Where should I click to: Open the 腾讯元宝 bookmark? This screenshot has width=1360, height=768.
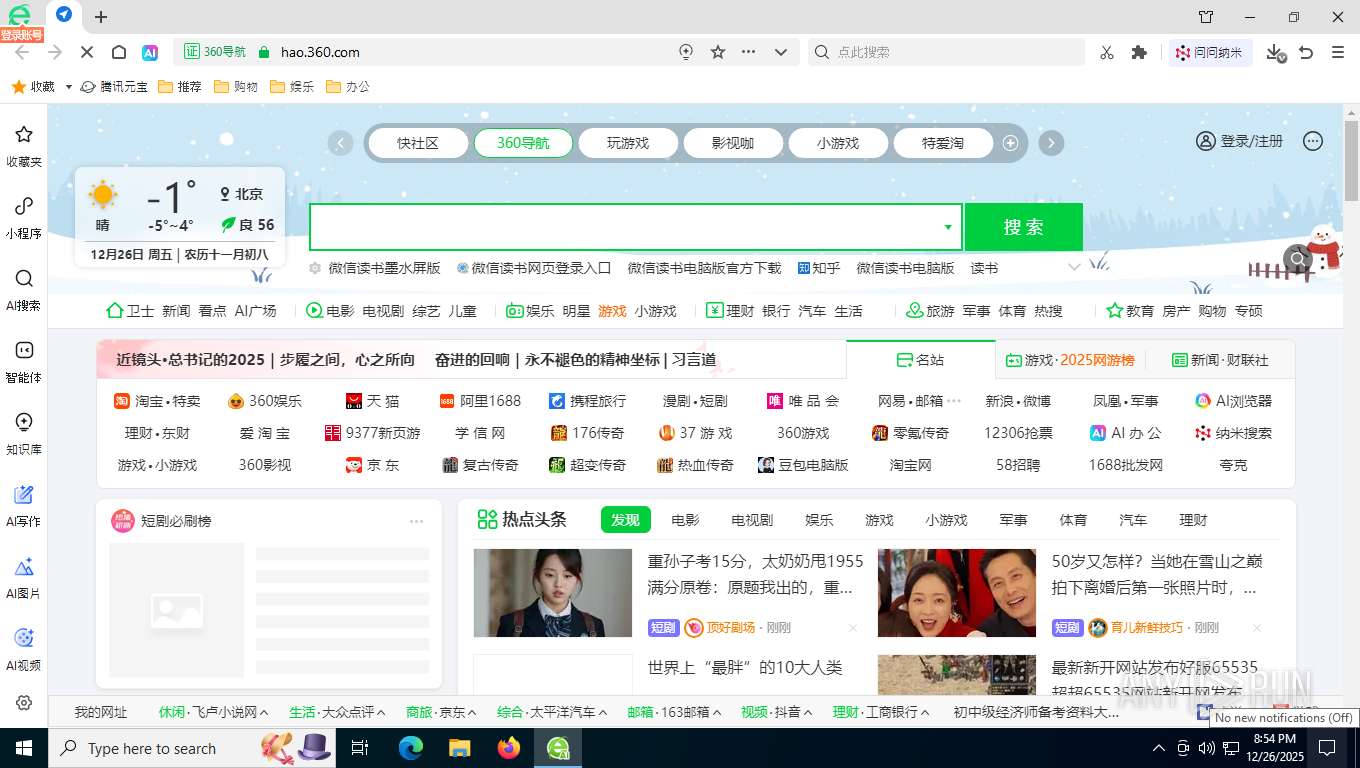point(114,87)
